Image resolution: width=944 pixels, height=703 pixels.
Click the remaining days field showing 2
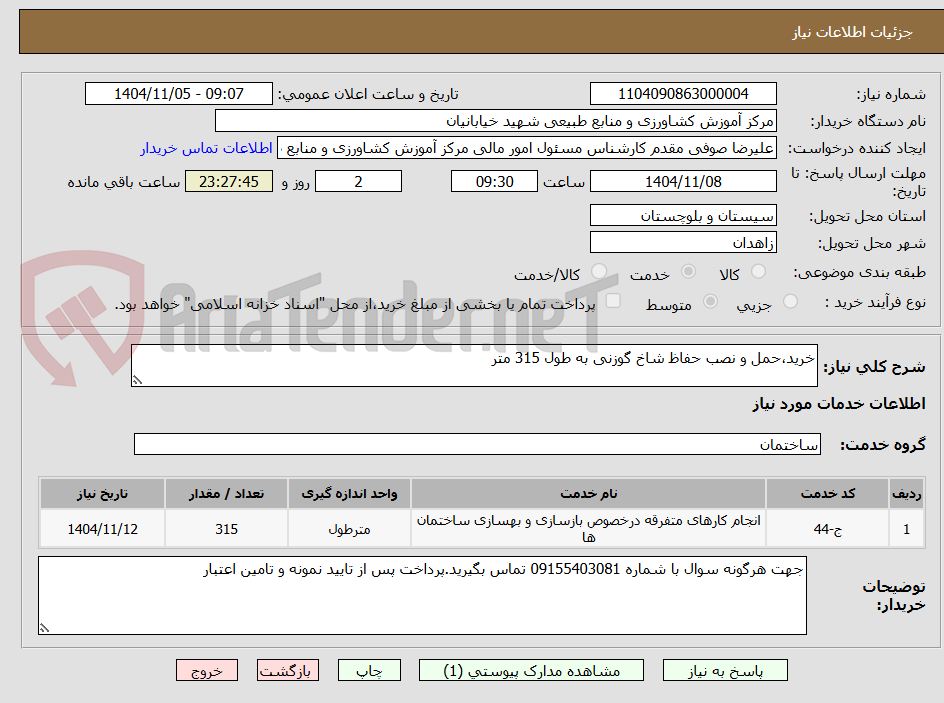[358, 181]
